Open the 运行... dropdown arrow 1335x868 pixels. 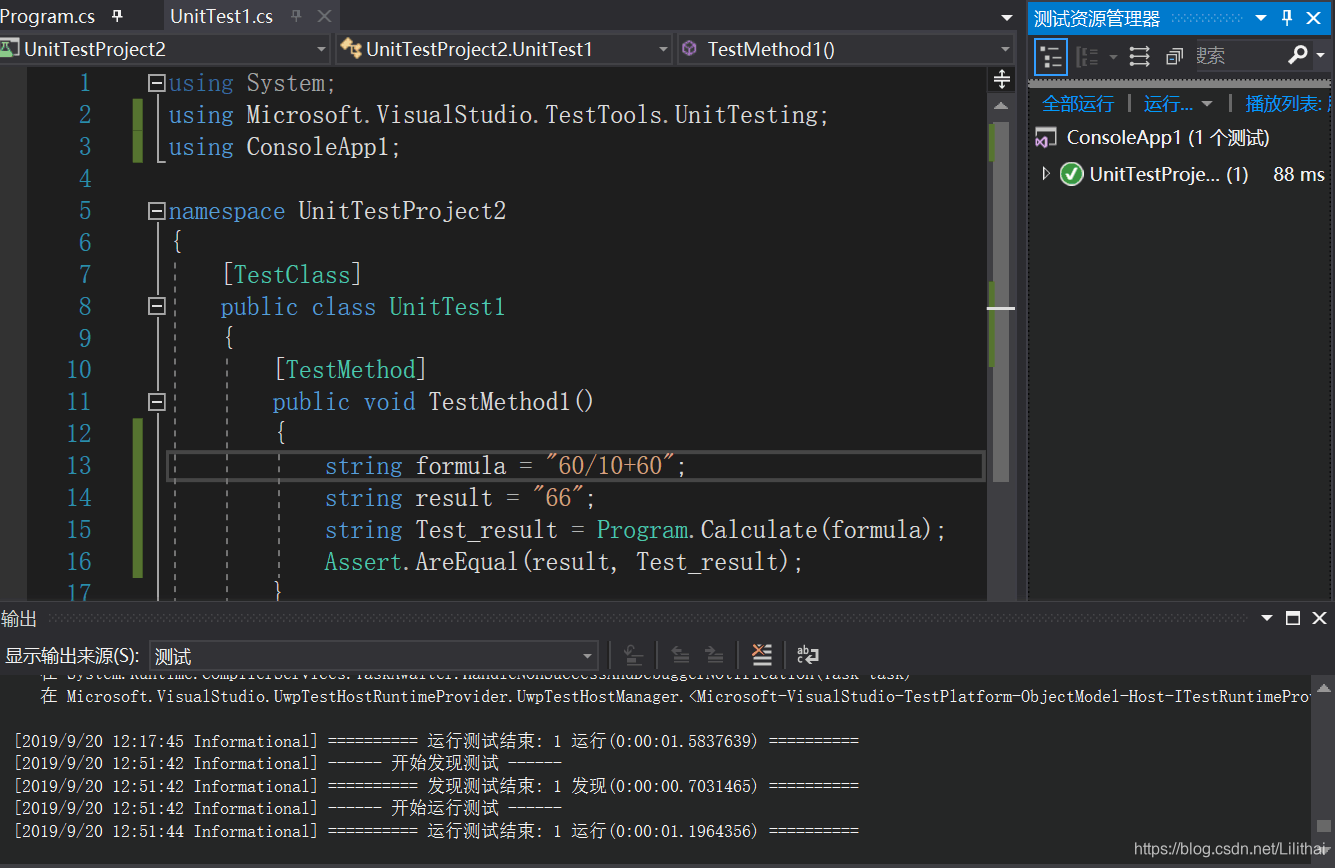point(1206,104)
